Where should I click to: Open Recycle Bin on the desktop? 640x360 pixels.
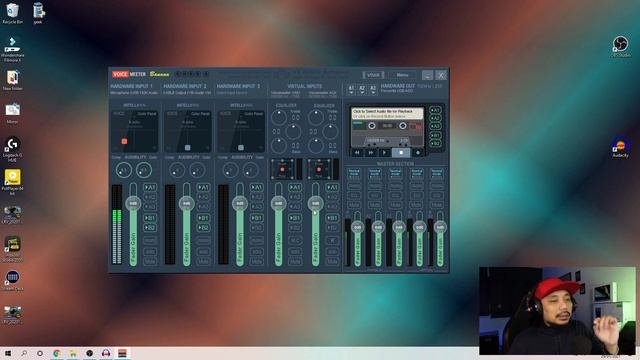[x=13, y=13]
